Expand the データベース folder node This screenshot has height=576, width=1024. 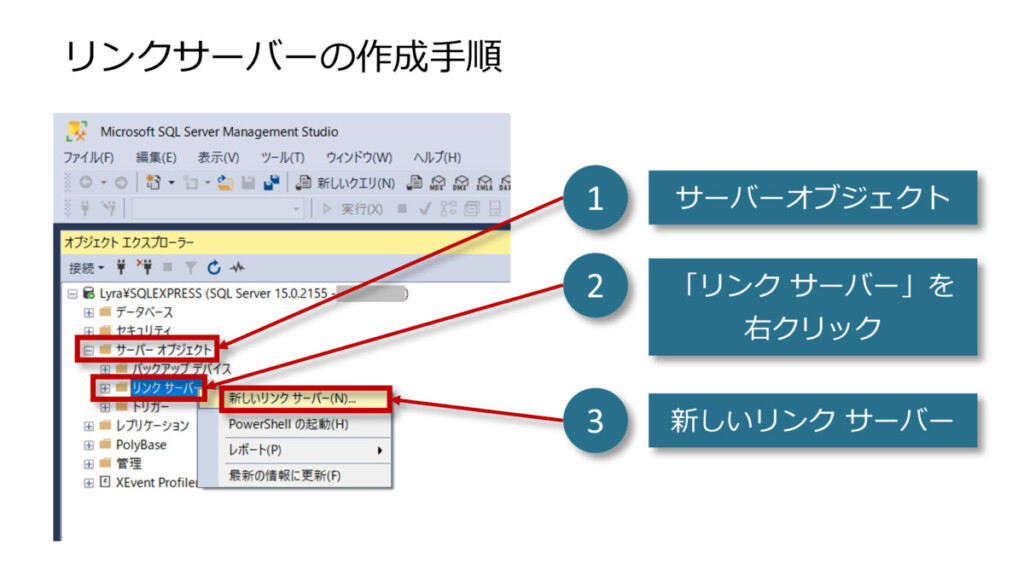(89, 313)
